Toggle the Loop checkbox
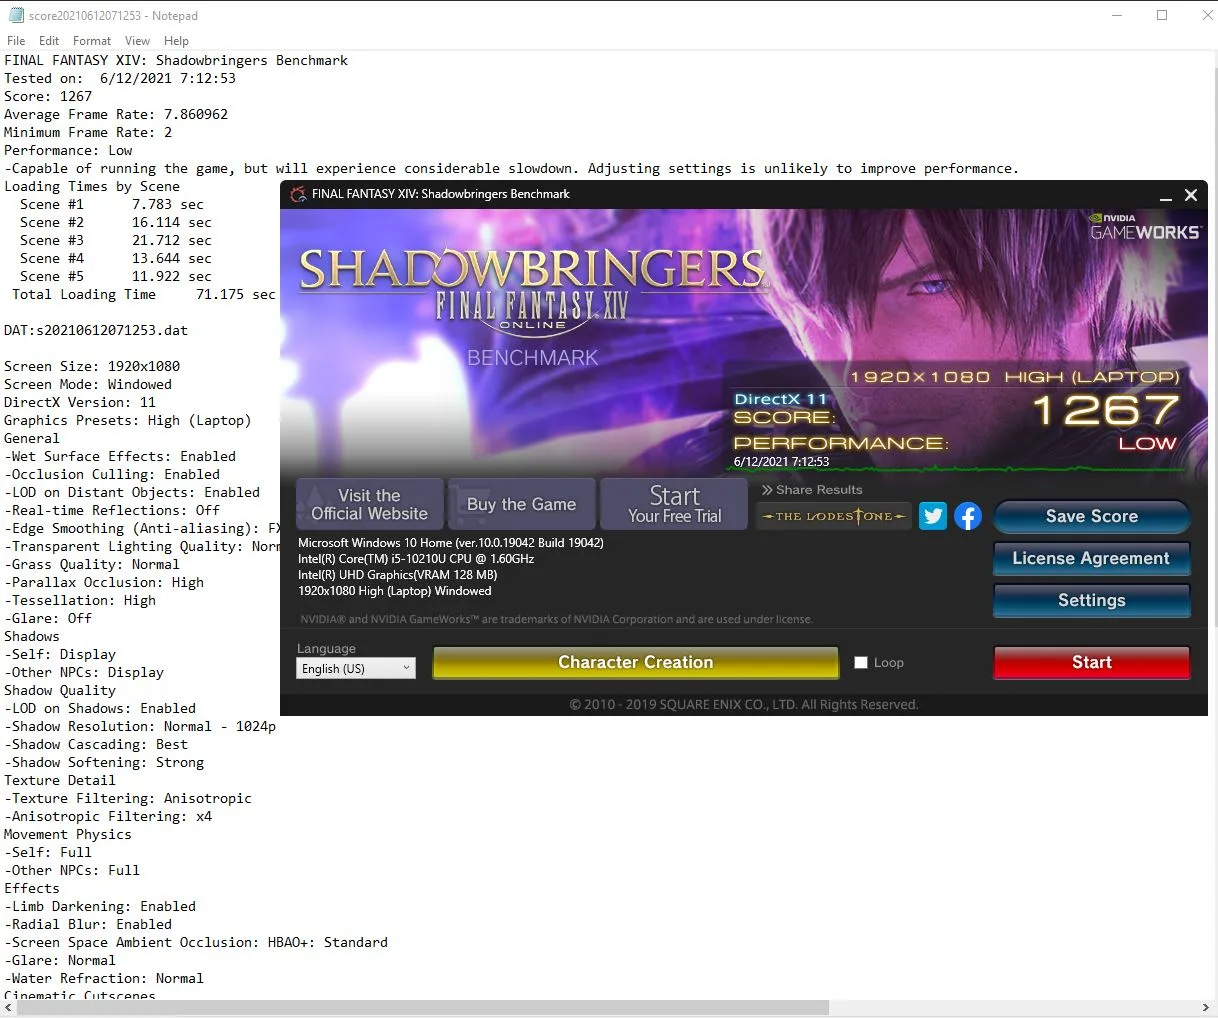Screen dimensions: 1218x1018 (x=861, y=662)
